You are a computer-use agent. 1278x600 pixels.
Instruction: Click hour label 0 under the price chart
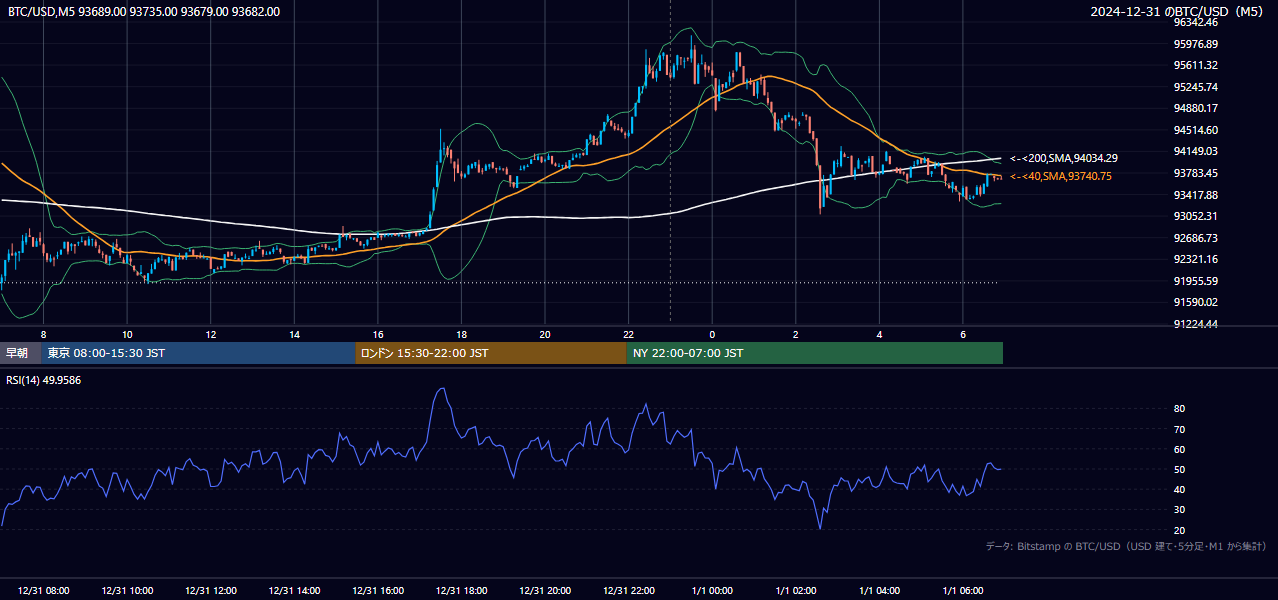tap(712, 334)
